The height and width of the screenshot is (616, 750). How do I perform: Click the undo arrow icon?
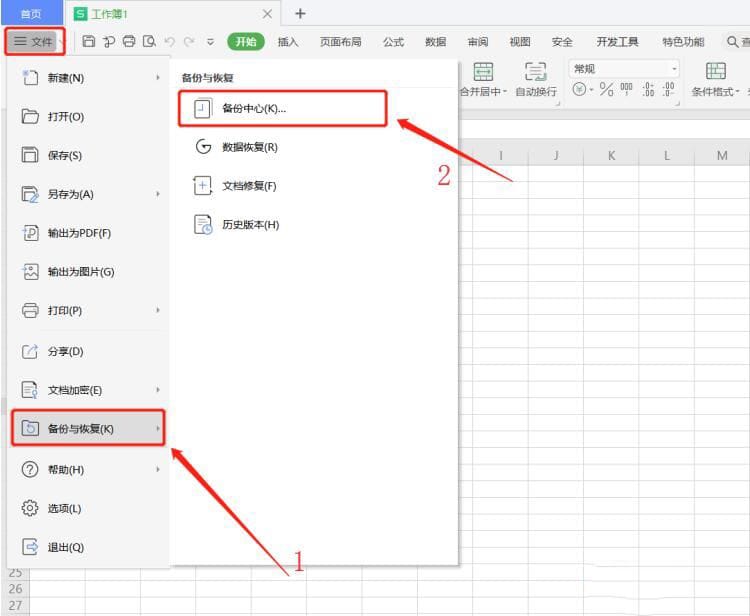(169, 42)
